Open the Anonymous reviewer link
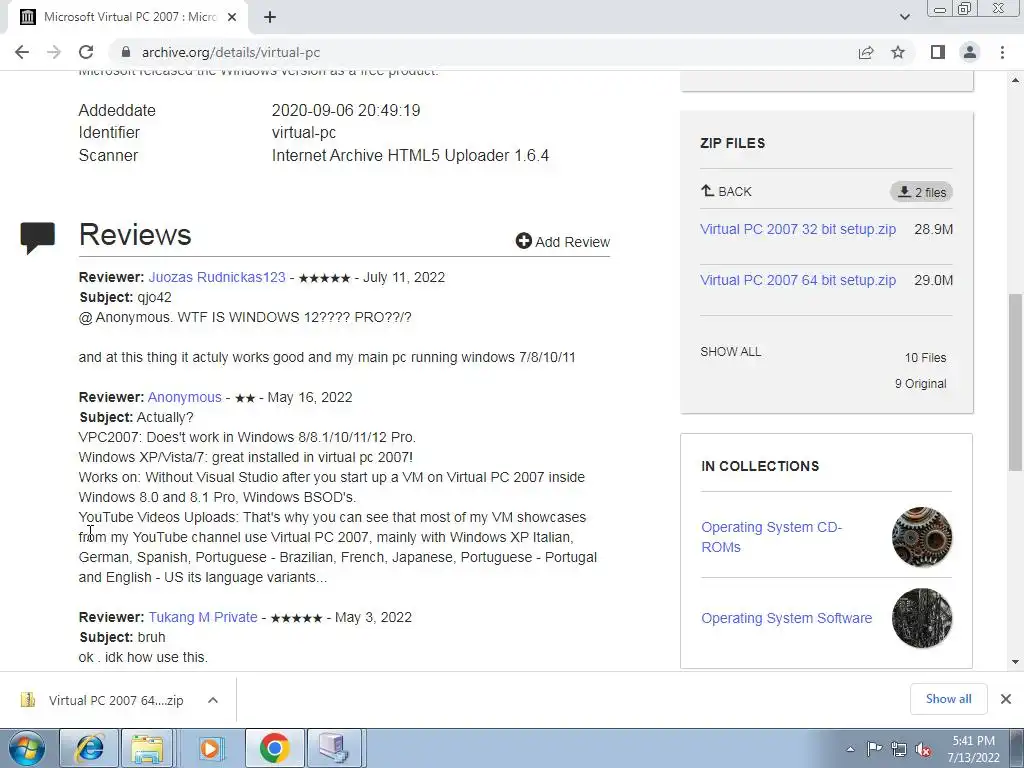This screenshot has width=1024, height=768. pyautogui.click(x=185, y=397)
